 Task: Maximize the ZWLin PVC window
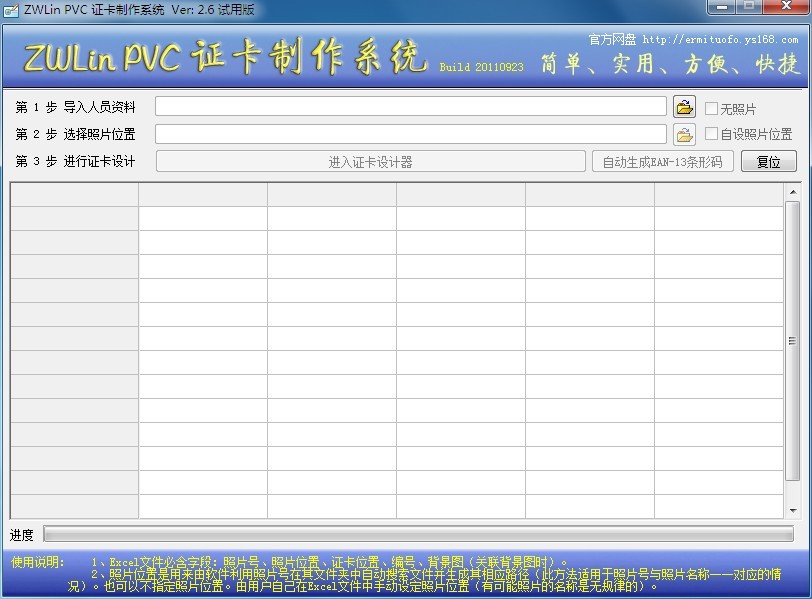tap(749, 7)
